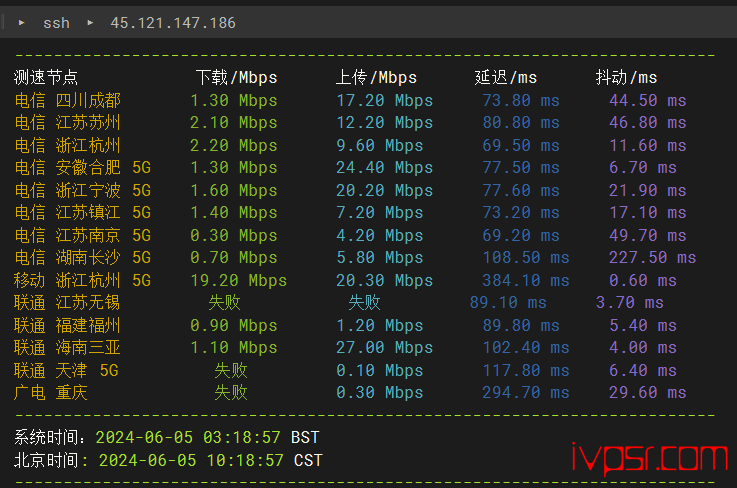Select the 45.121.147.186 breadcrumb entry
The width and height of the screenshot is (737, 488).
click(173, 23)
